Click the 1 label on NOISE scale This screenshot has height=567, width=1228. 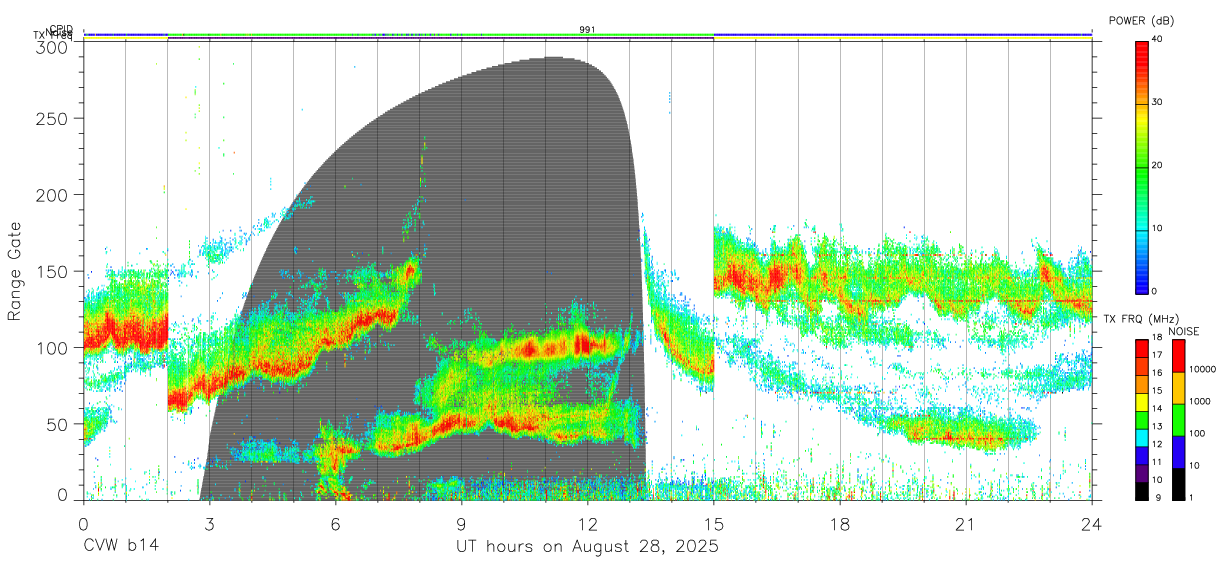click(x=1193, y=497)
